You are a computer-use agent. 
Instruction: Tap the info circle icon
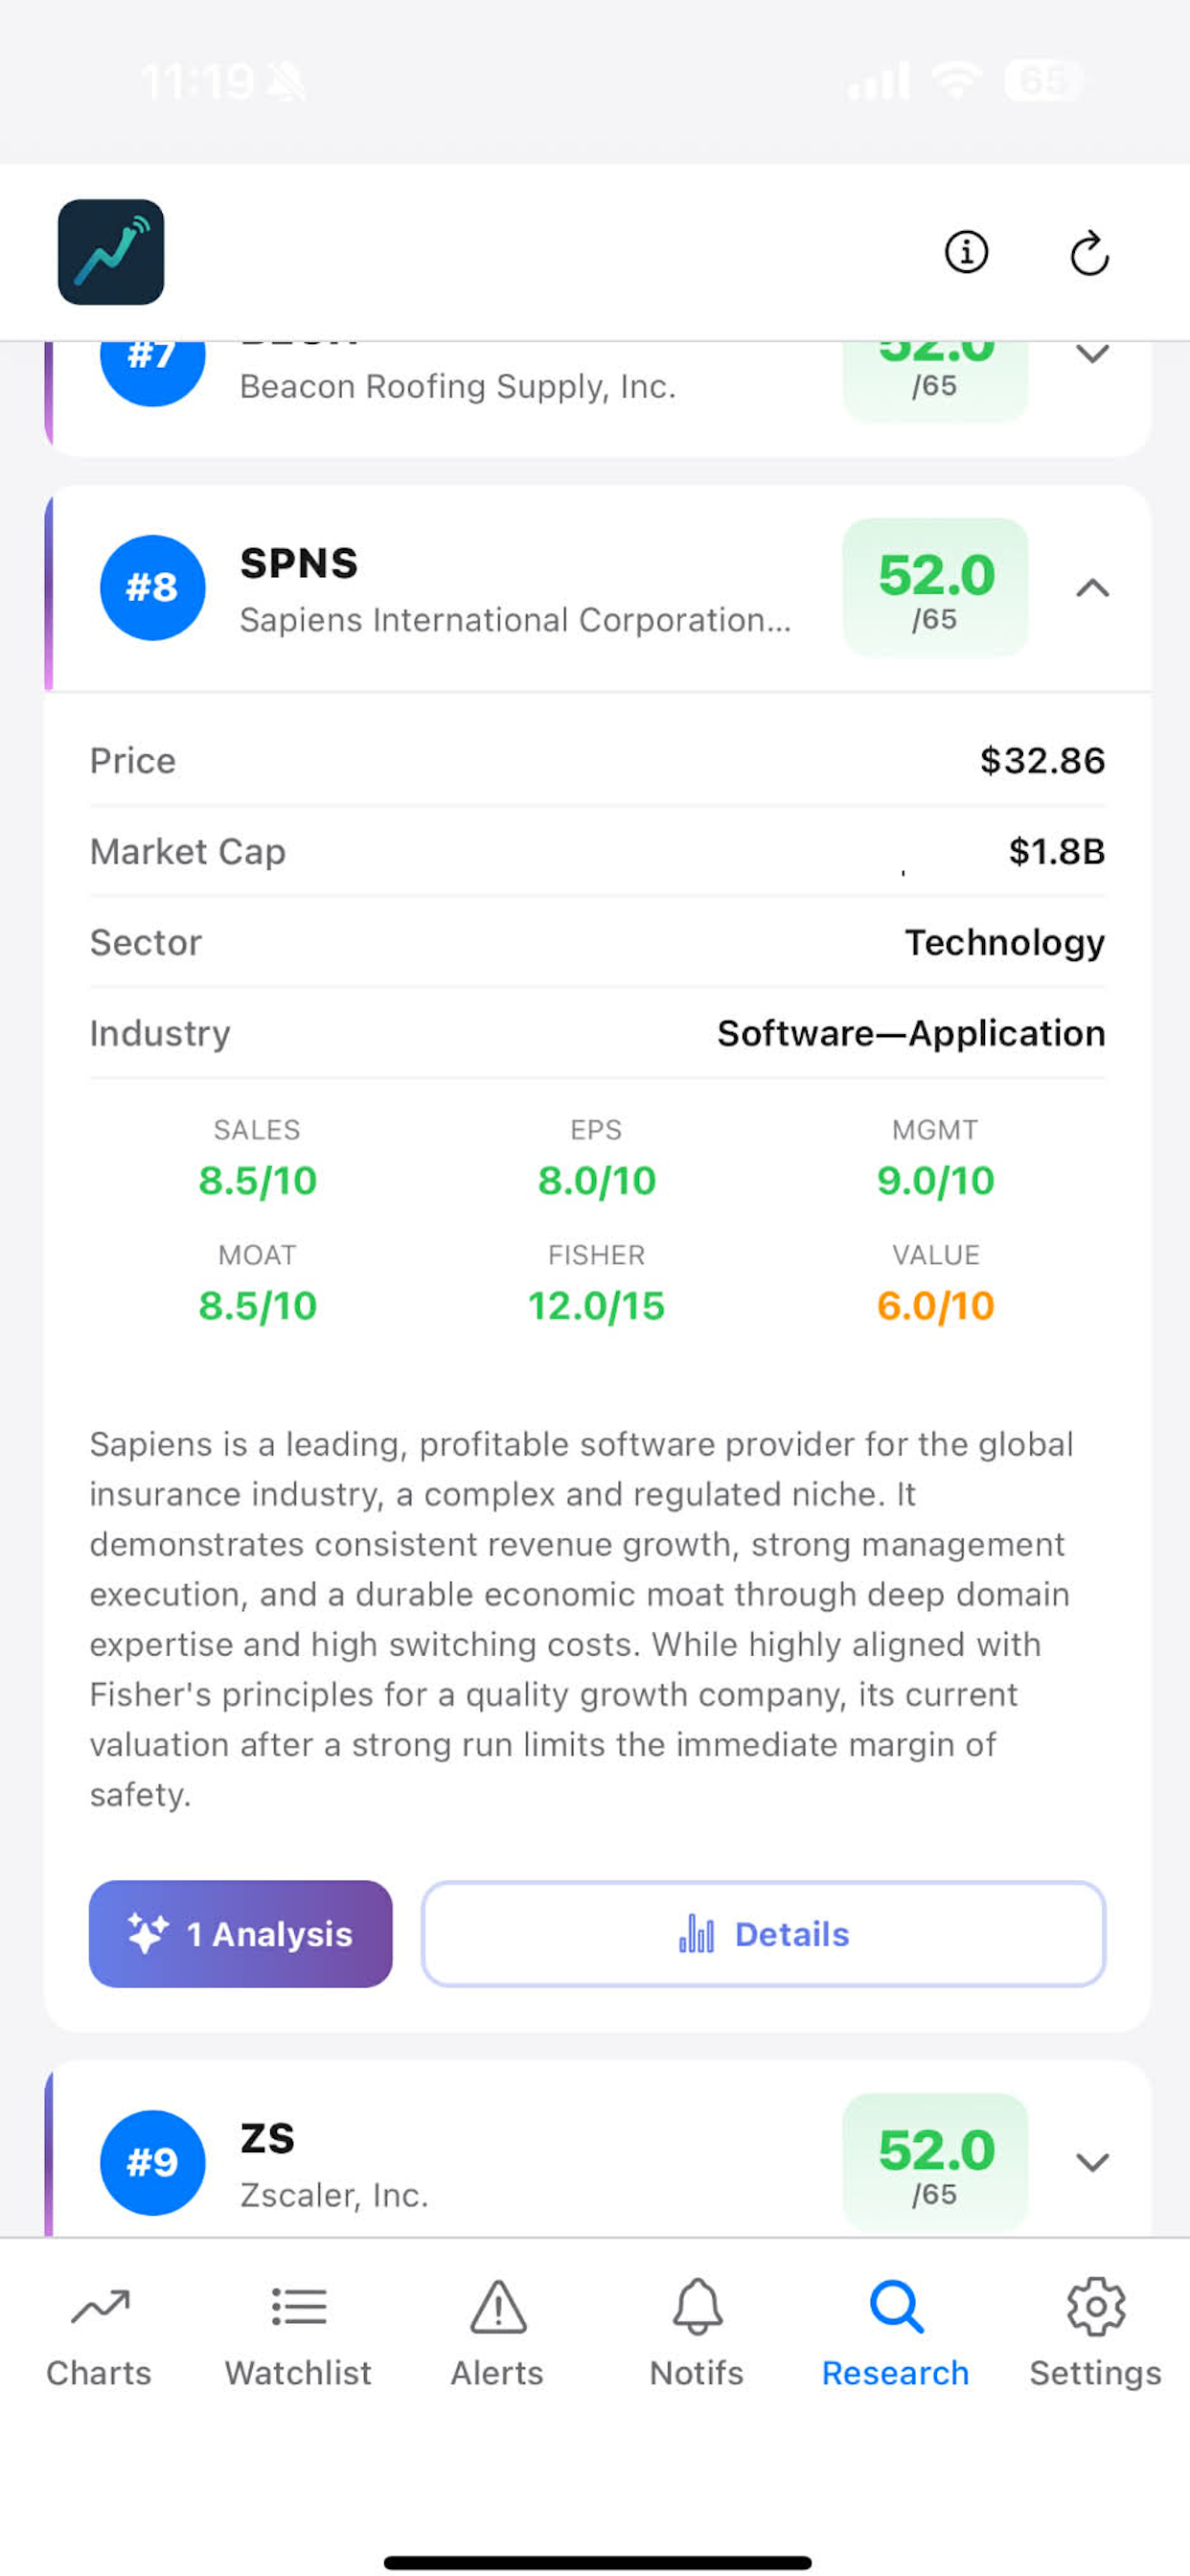tap(966, 252)
